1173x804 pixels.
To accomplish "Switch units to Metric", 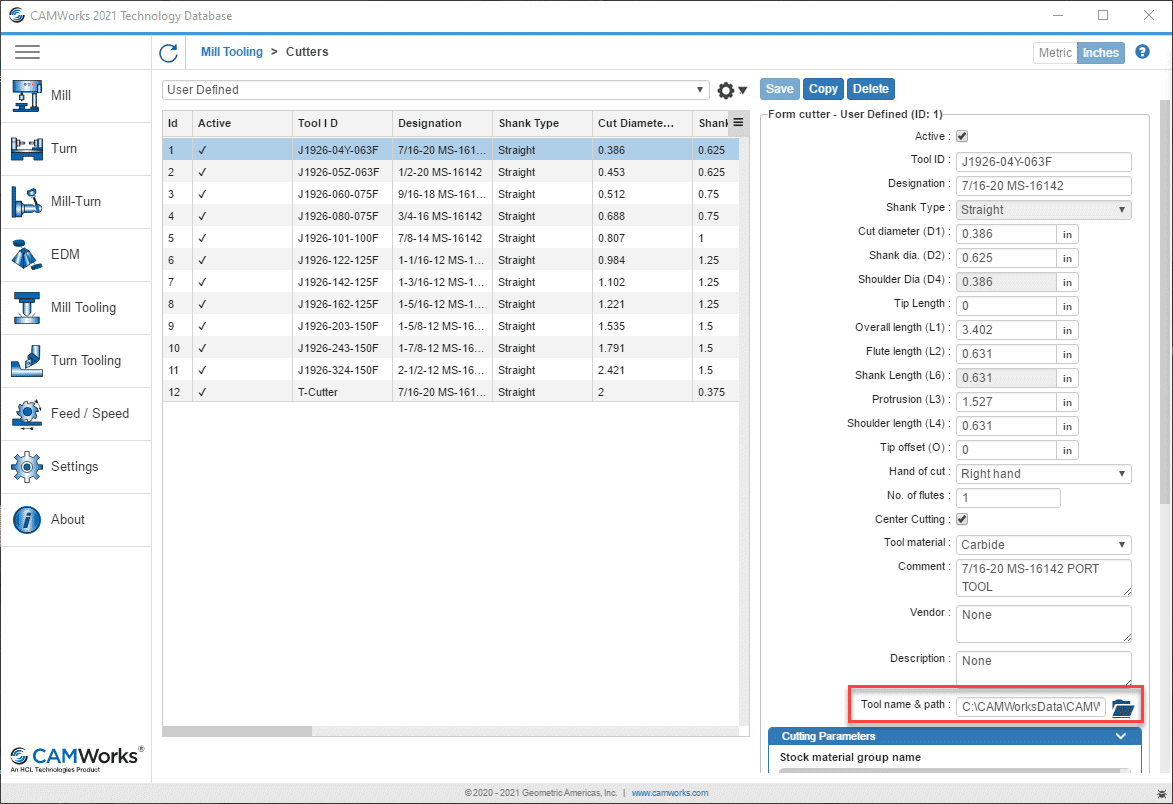I will [1054, 53].
